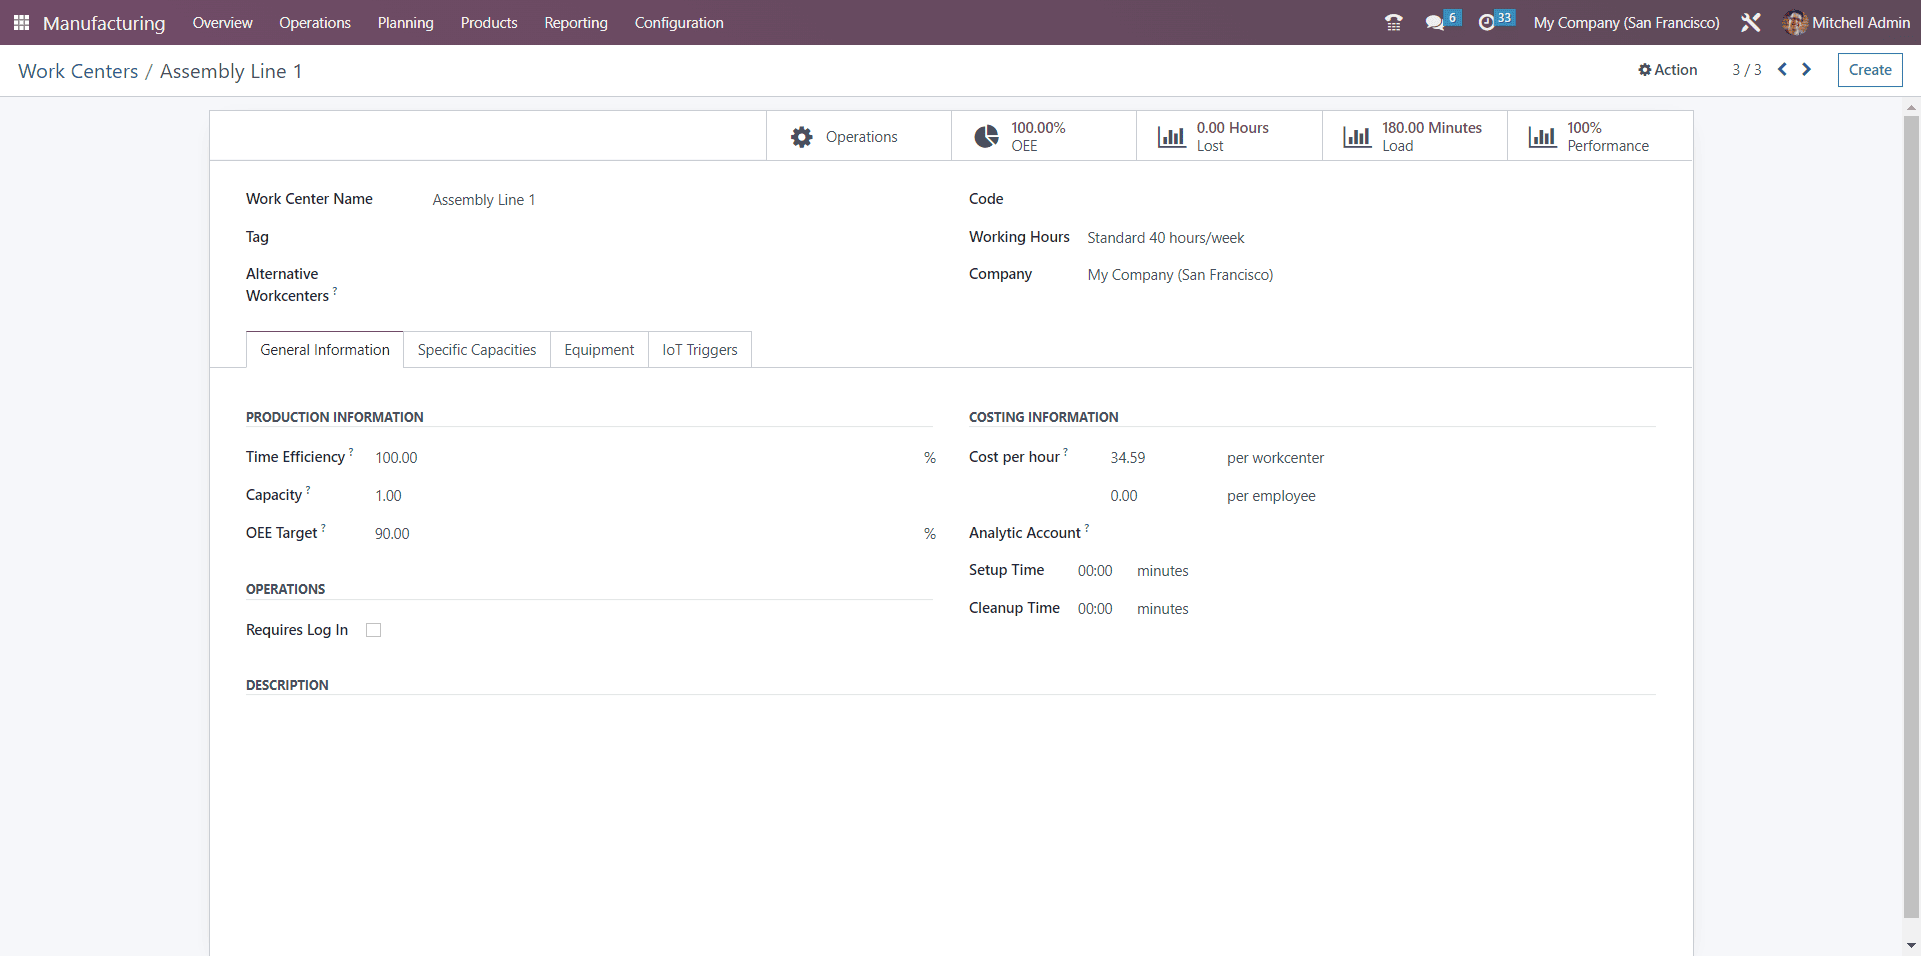Go back to Work Centers breadcrumb
Viewport: 1922px width, 957px height.
[78, 71]
